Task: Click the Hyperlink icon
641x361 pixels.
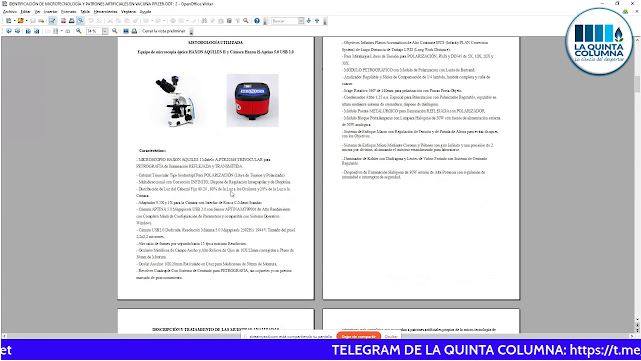Action: pyautogui.click(x=173, y=20)
